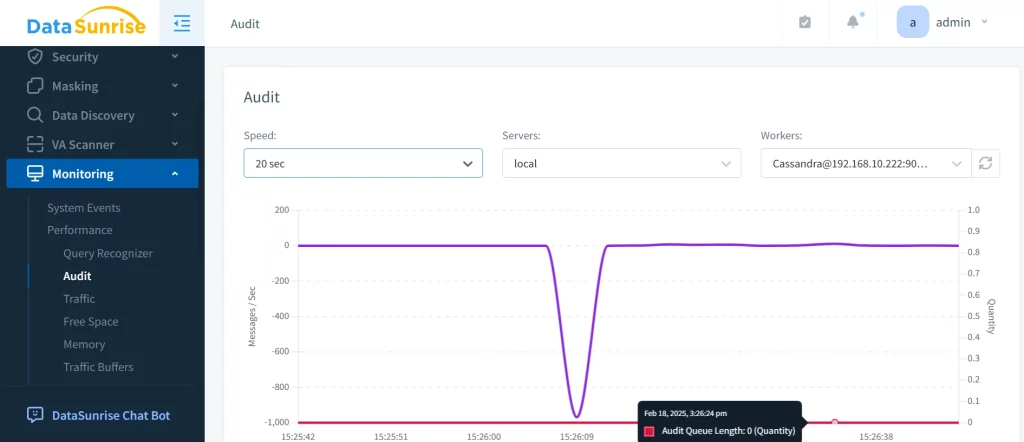Viewport: 1024px width, 442px height.
Task: Expand the Masking menu section
Action: pyautogui.click(x=102, y=86)
